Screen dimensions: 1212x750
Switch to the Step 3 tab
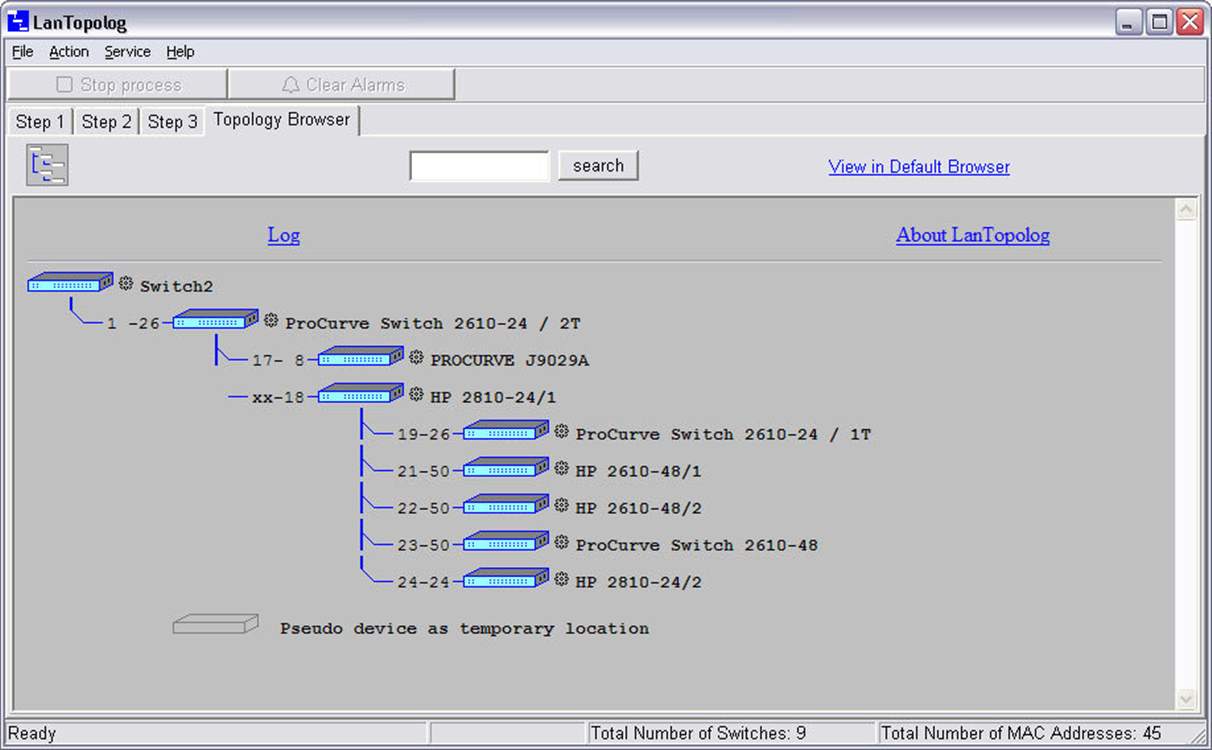tap(172, 122)
